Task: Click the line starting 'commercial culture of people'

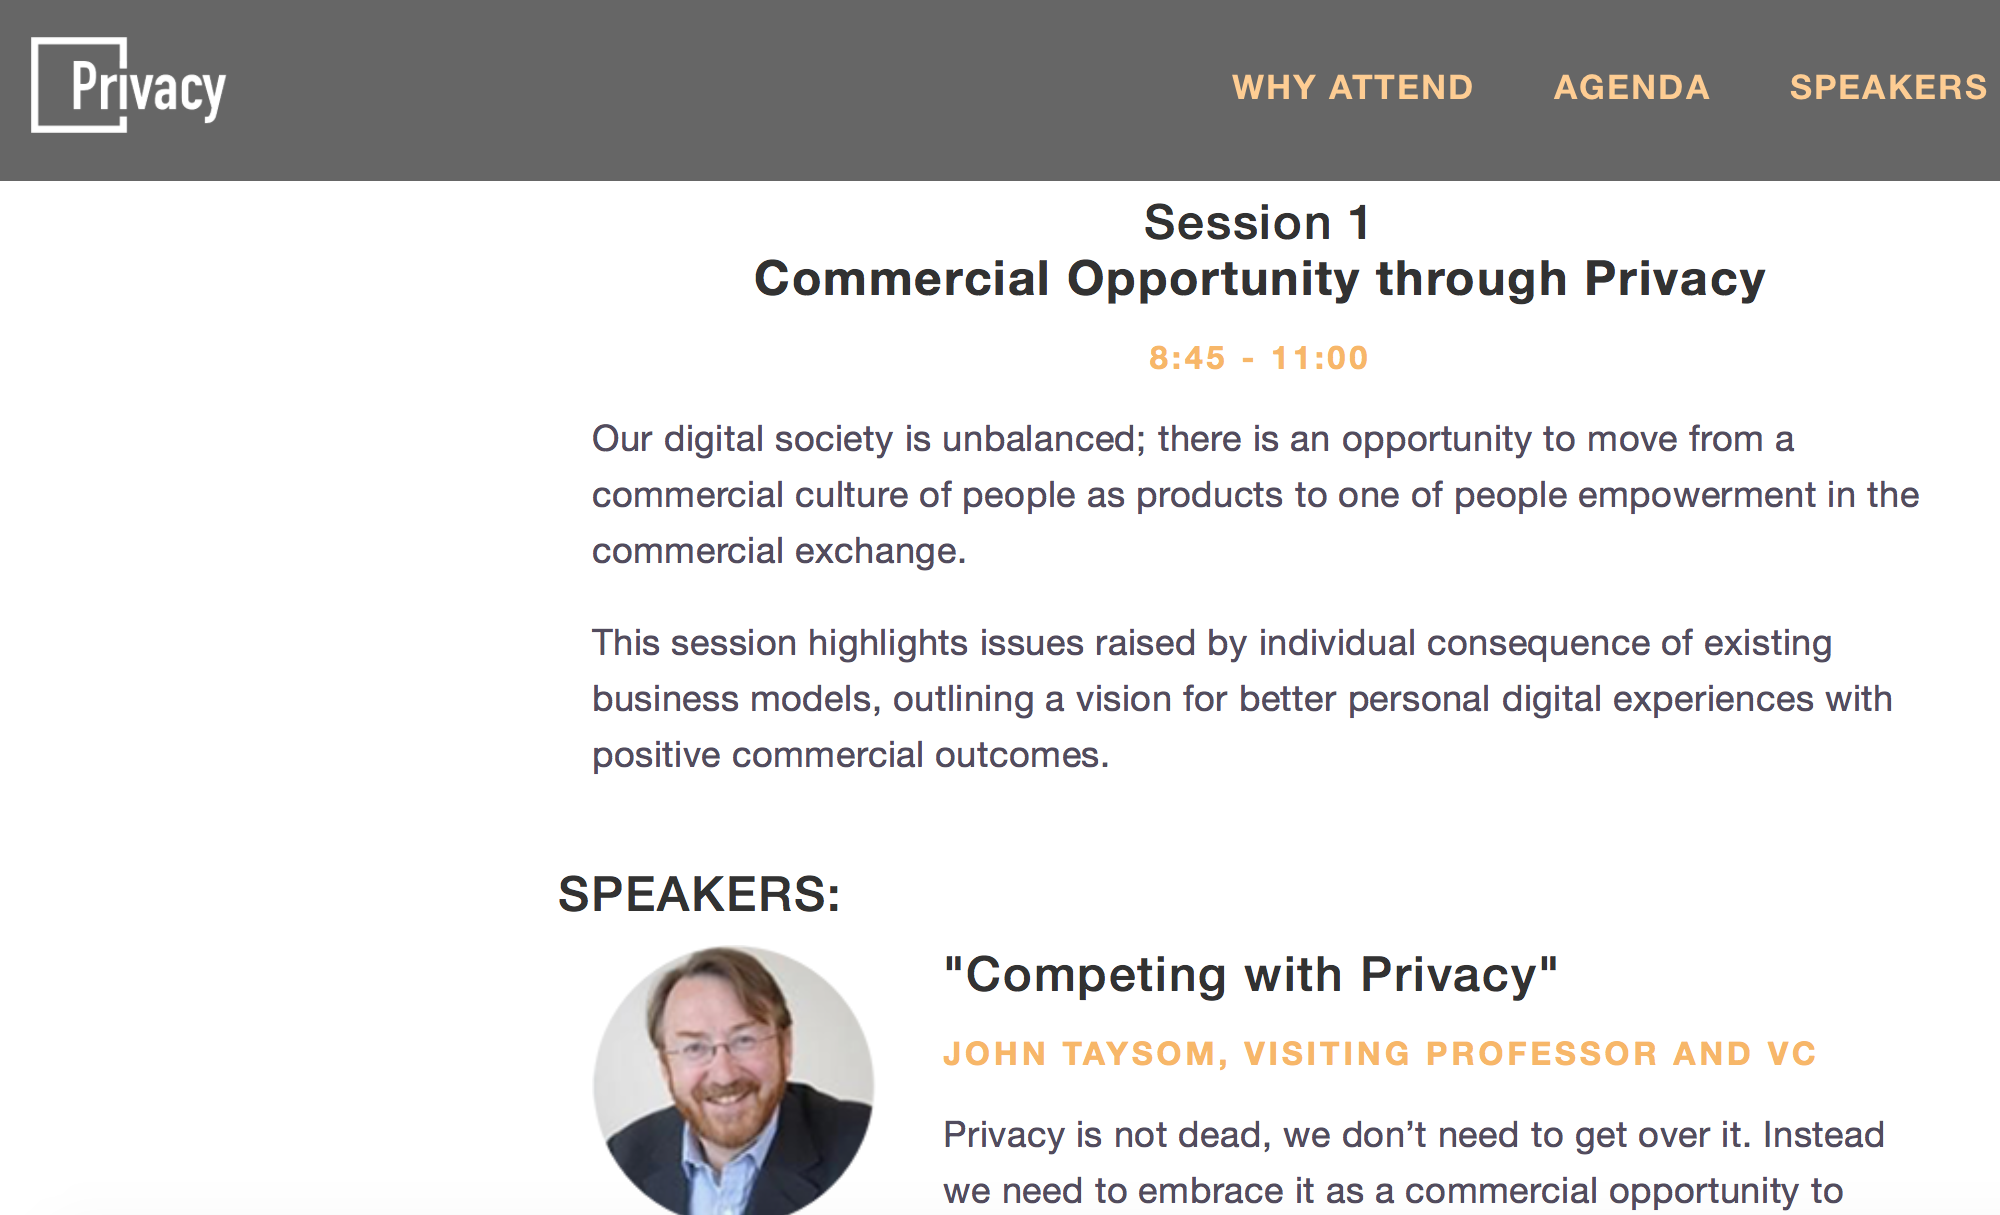Action: click(1255, 495)
